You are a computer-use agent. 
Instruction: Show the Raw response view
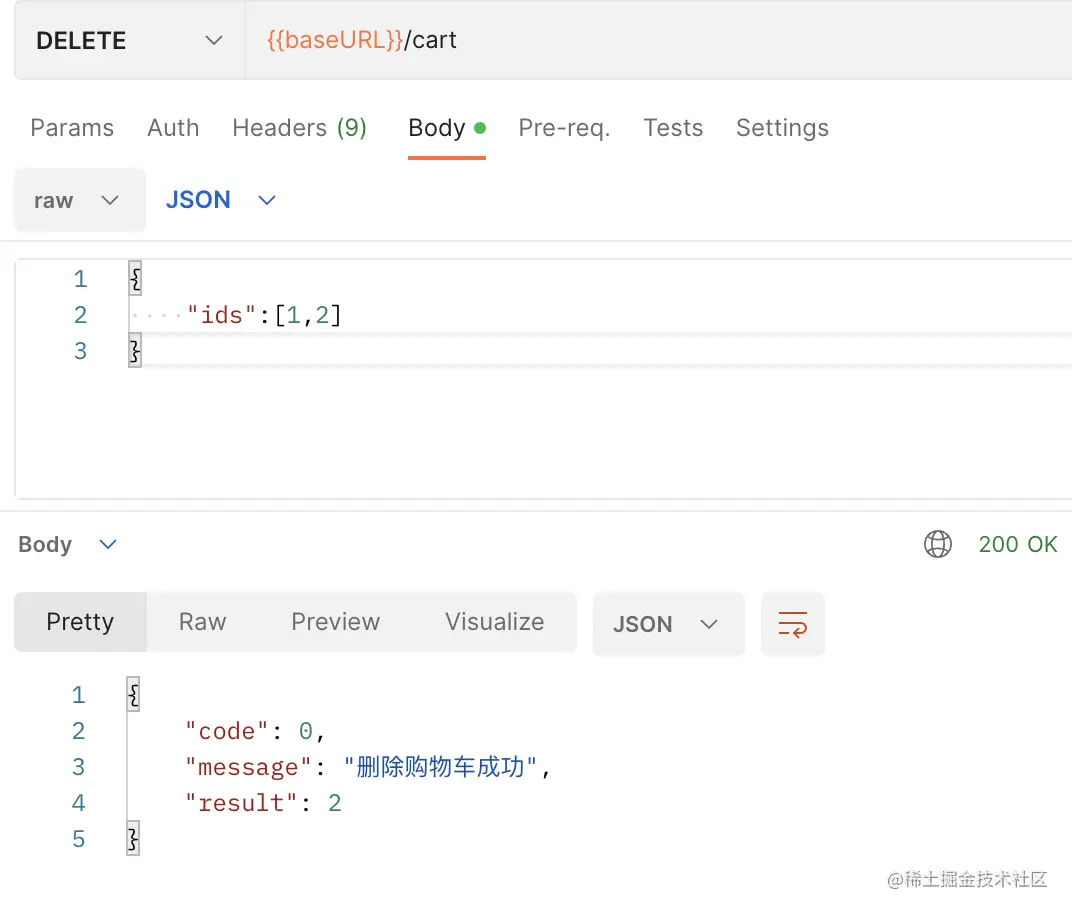(202, 622)
